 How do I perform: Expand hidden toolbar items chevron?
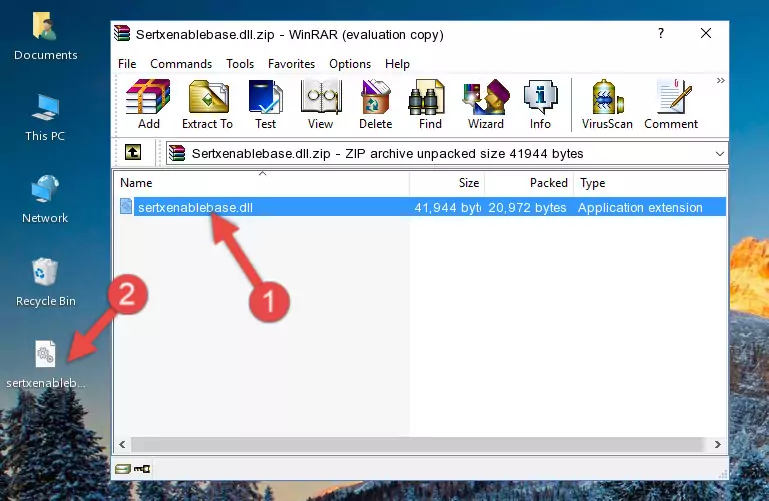tap(720, 80)
